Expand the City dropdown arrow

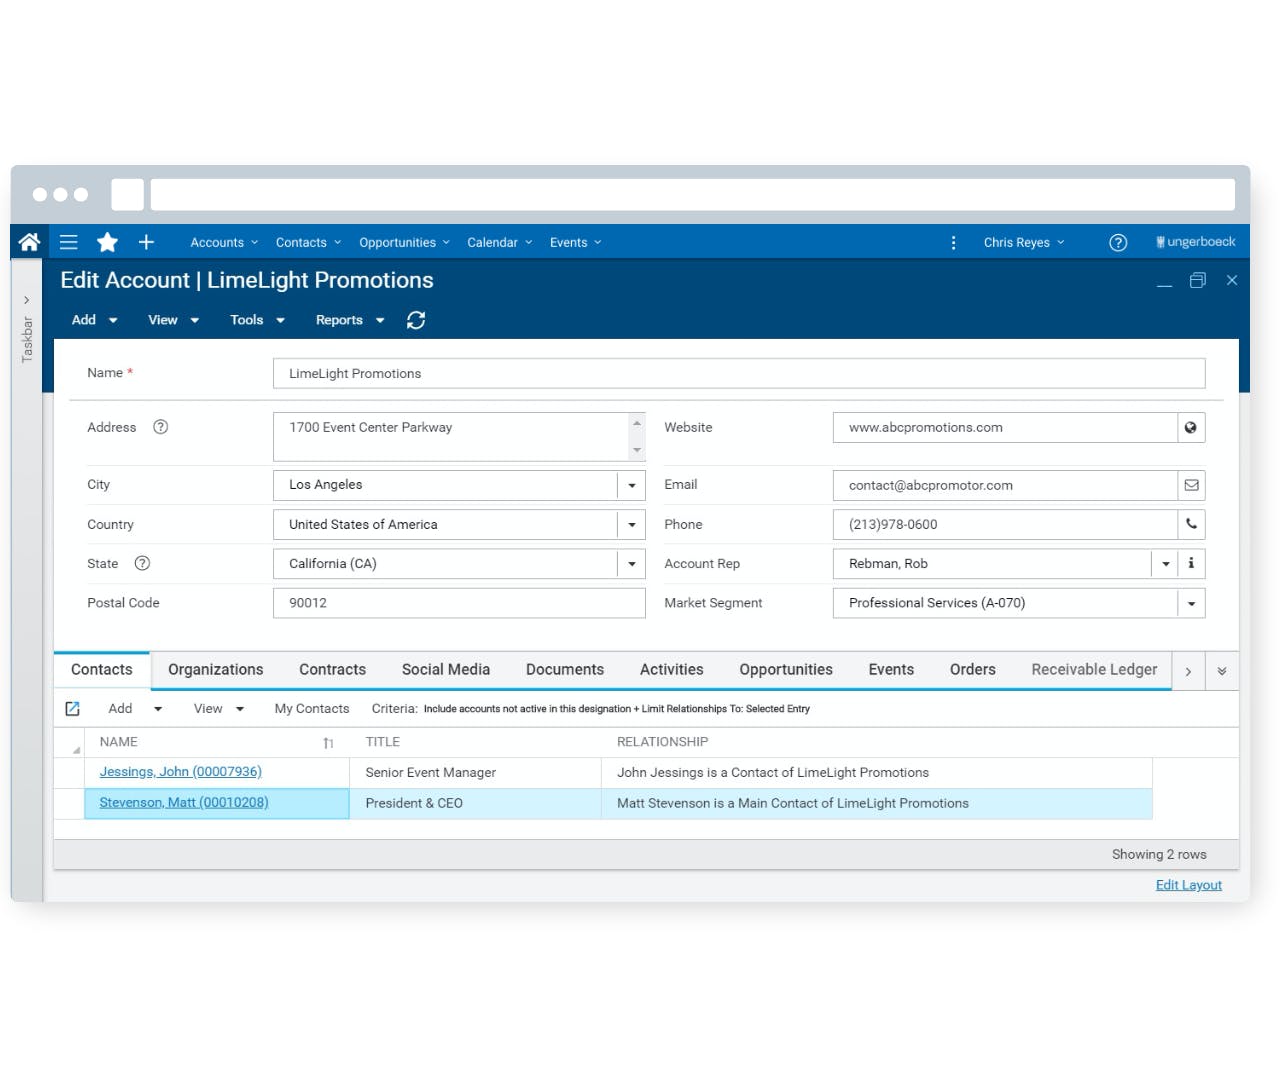(x=631, y=485)
